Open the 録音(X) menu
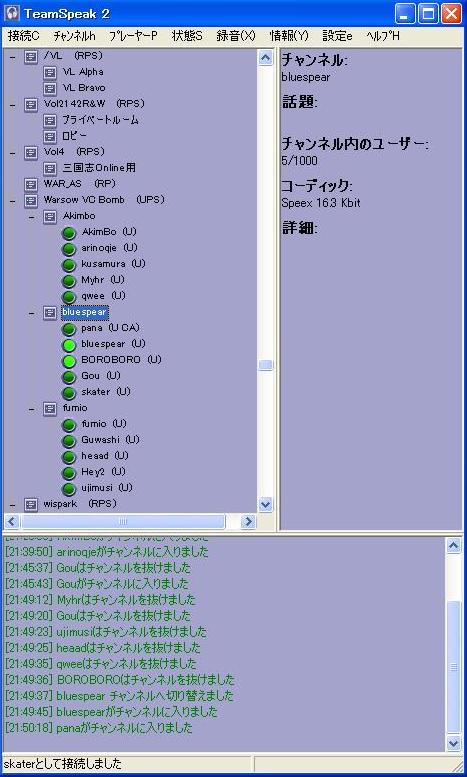 coord(236,36)
